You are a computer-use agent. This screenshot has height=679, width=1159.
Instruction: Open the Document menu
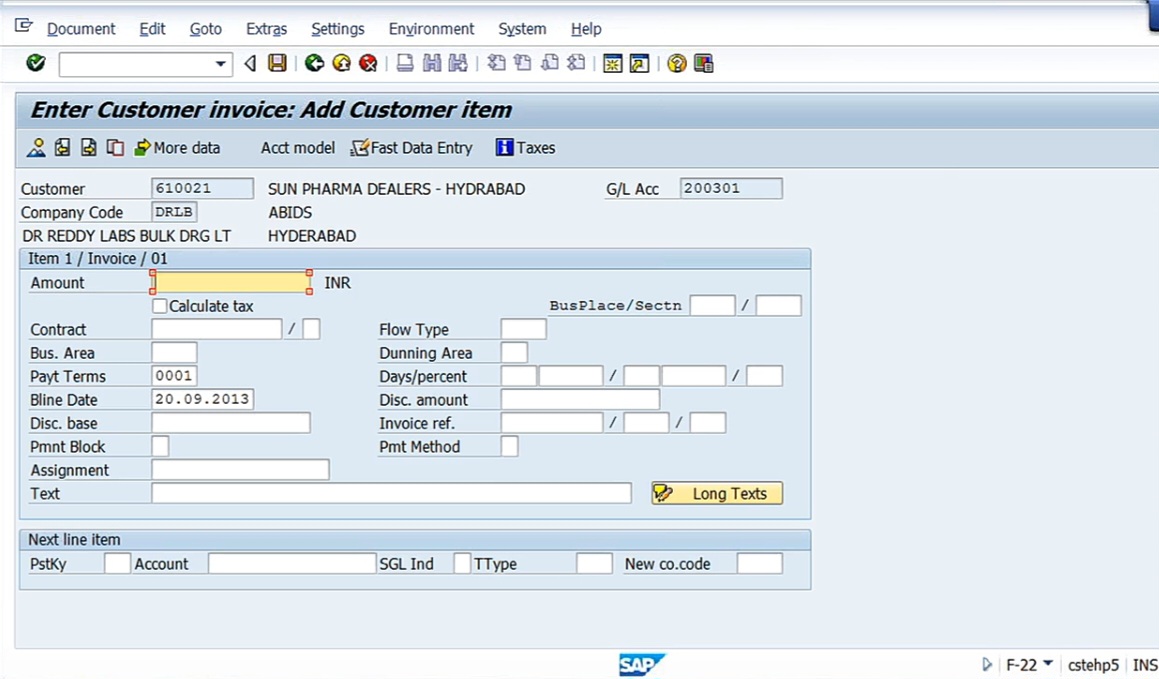coord(81,29)
